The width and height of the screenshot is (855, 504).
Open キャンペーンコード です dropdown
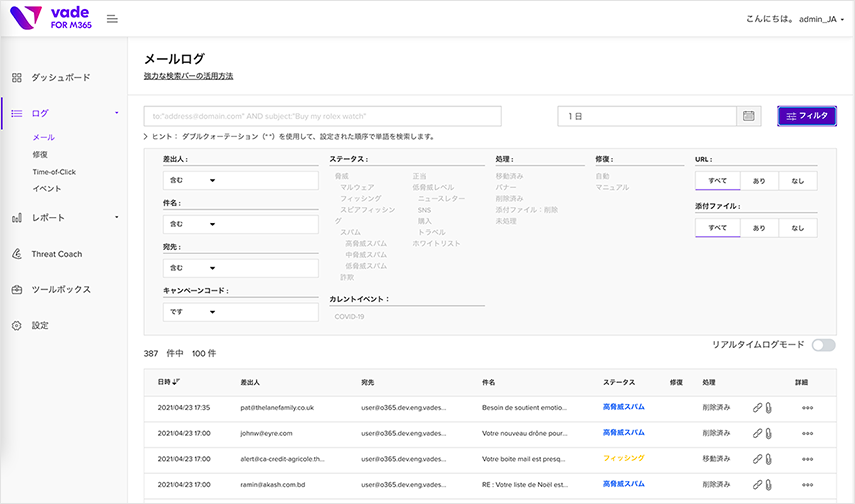192,312
